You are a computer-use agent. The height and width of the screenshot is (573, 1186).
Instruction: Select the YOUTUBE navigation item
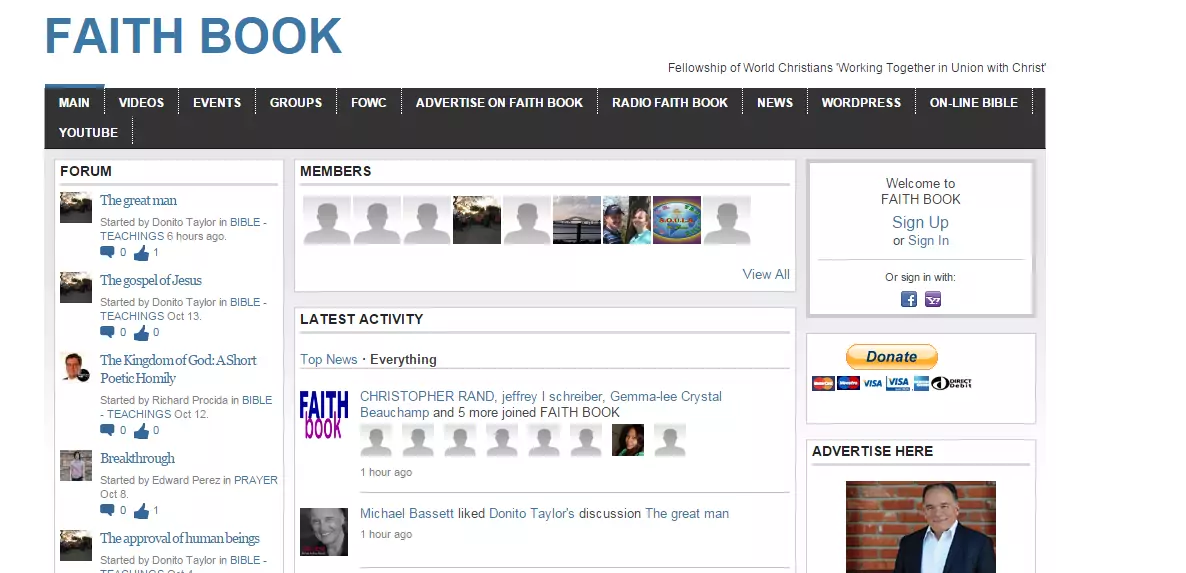tap(88, 132)
